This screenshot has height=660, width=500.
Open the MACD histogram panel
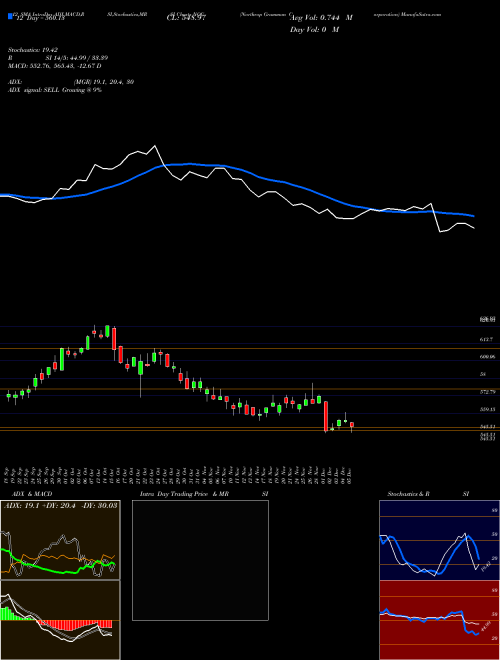(x=60, y=620)
